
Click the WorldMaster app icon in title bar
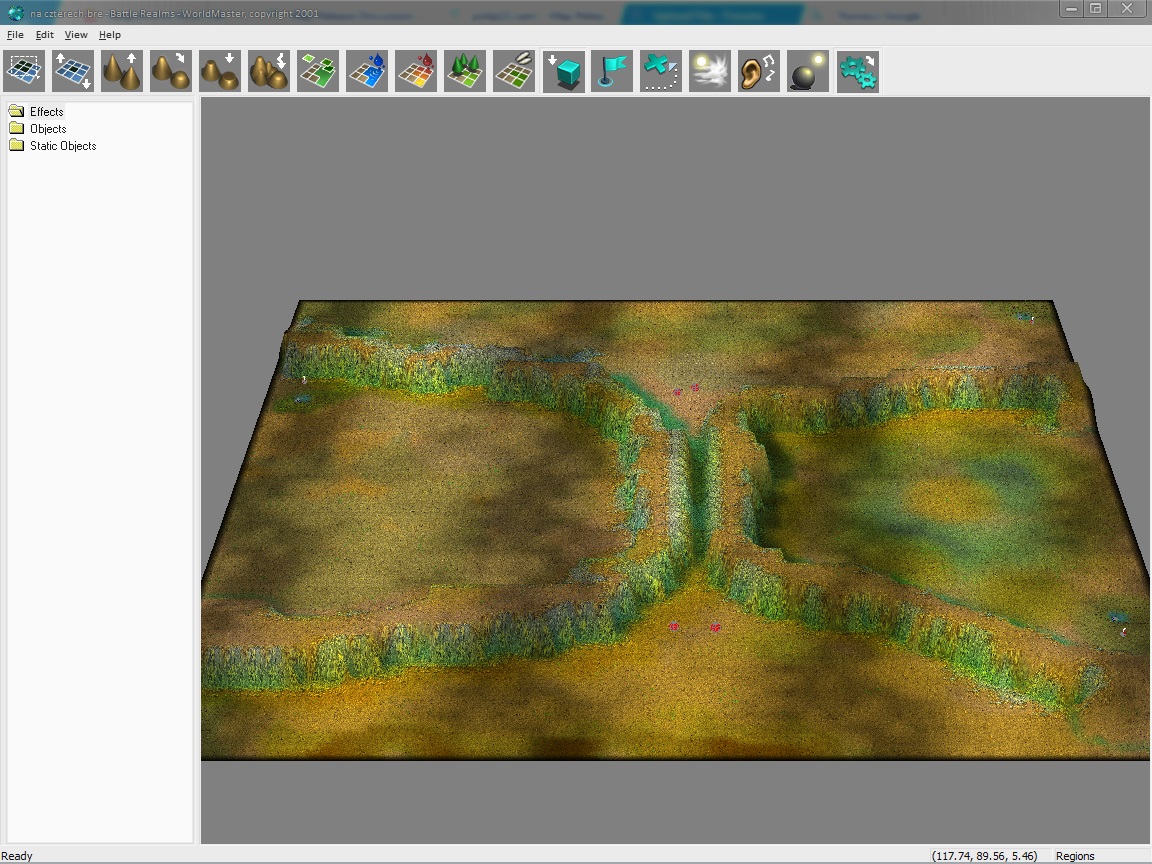pos(15,12)
